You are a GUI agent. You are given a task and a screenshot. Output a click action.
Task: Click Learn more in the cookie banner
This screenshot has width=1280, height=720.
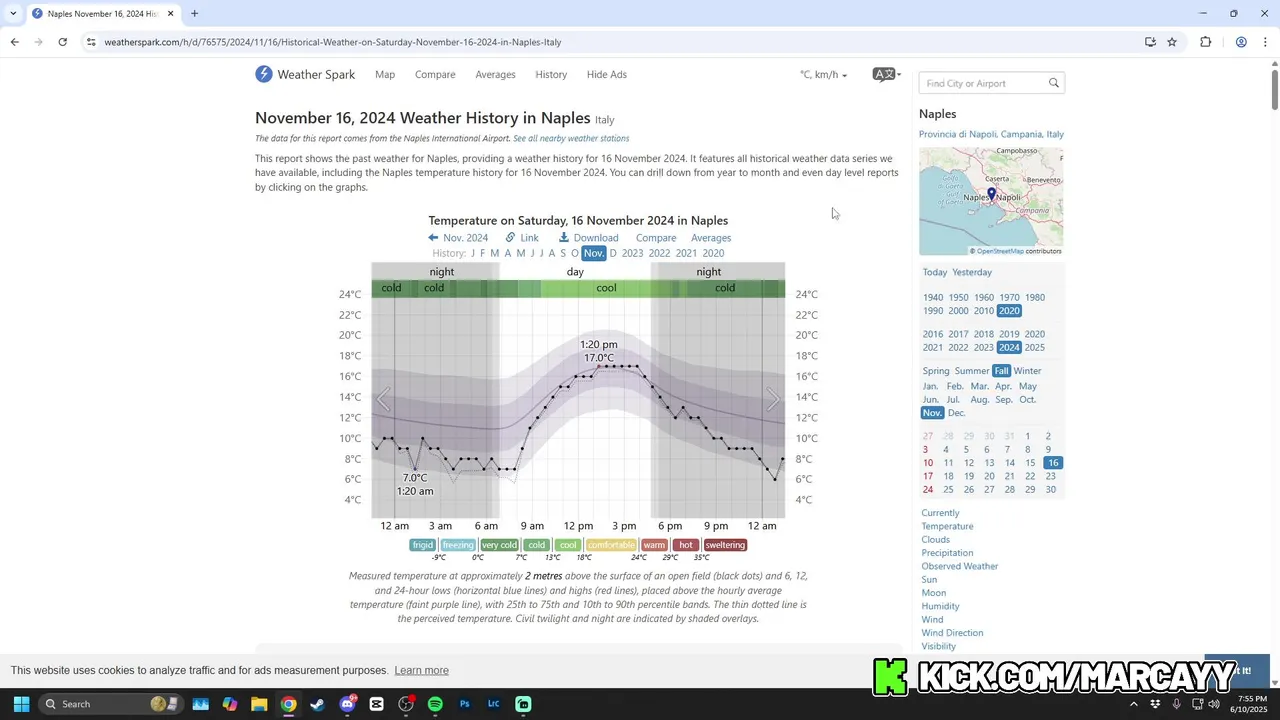421,671
